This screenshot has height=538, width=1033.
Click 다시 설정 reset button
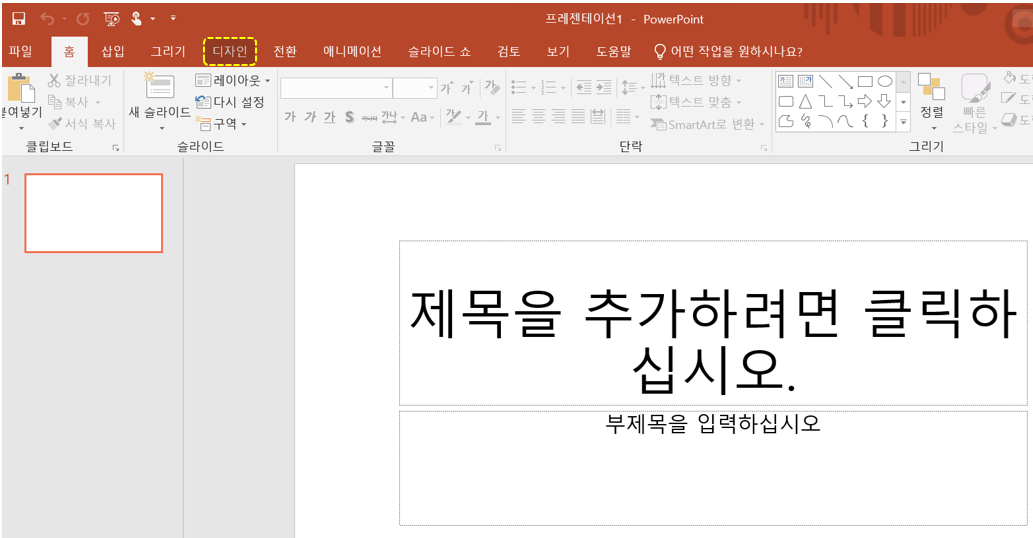[x=230, y=102]
